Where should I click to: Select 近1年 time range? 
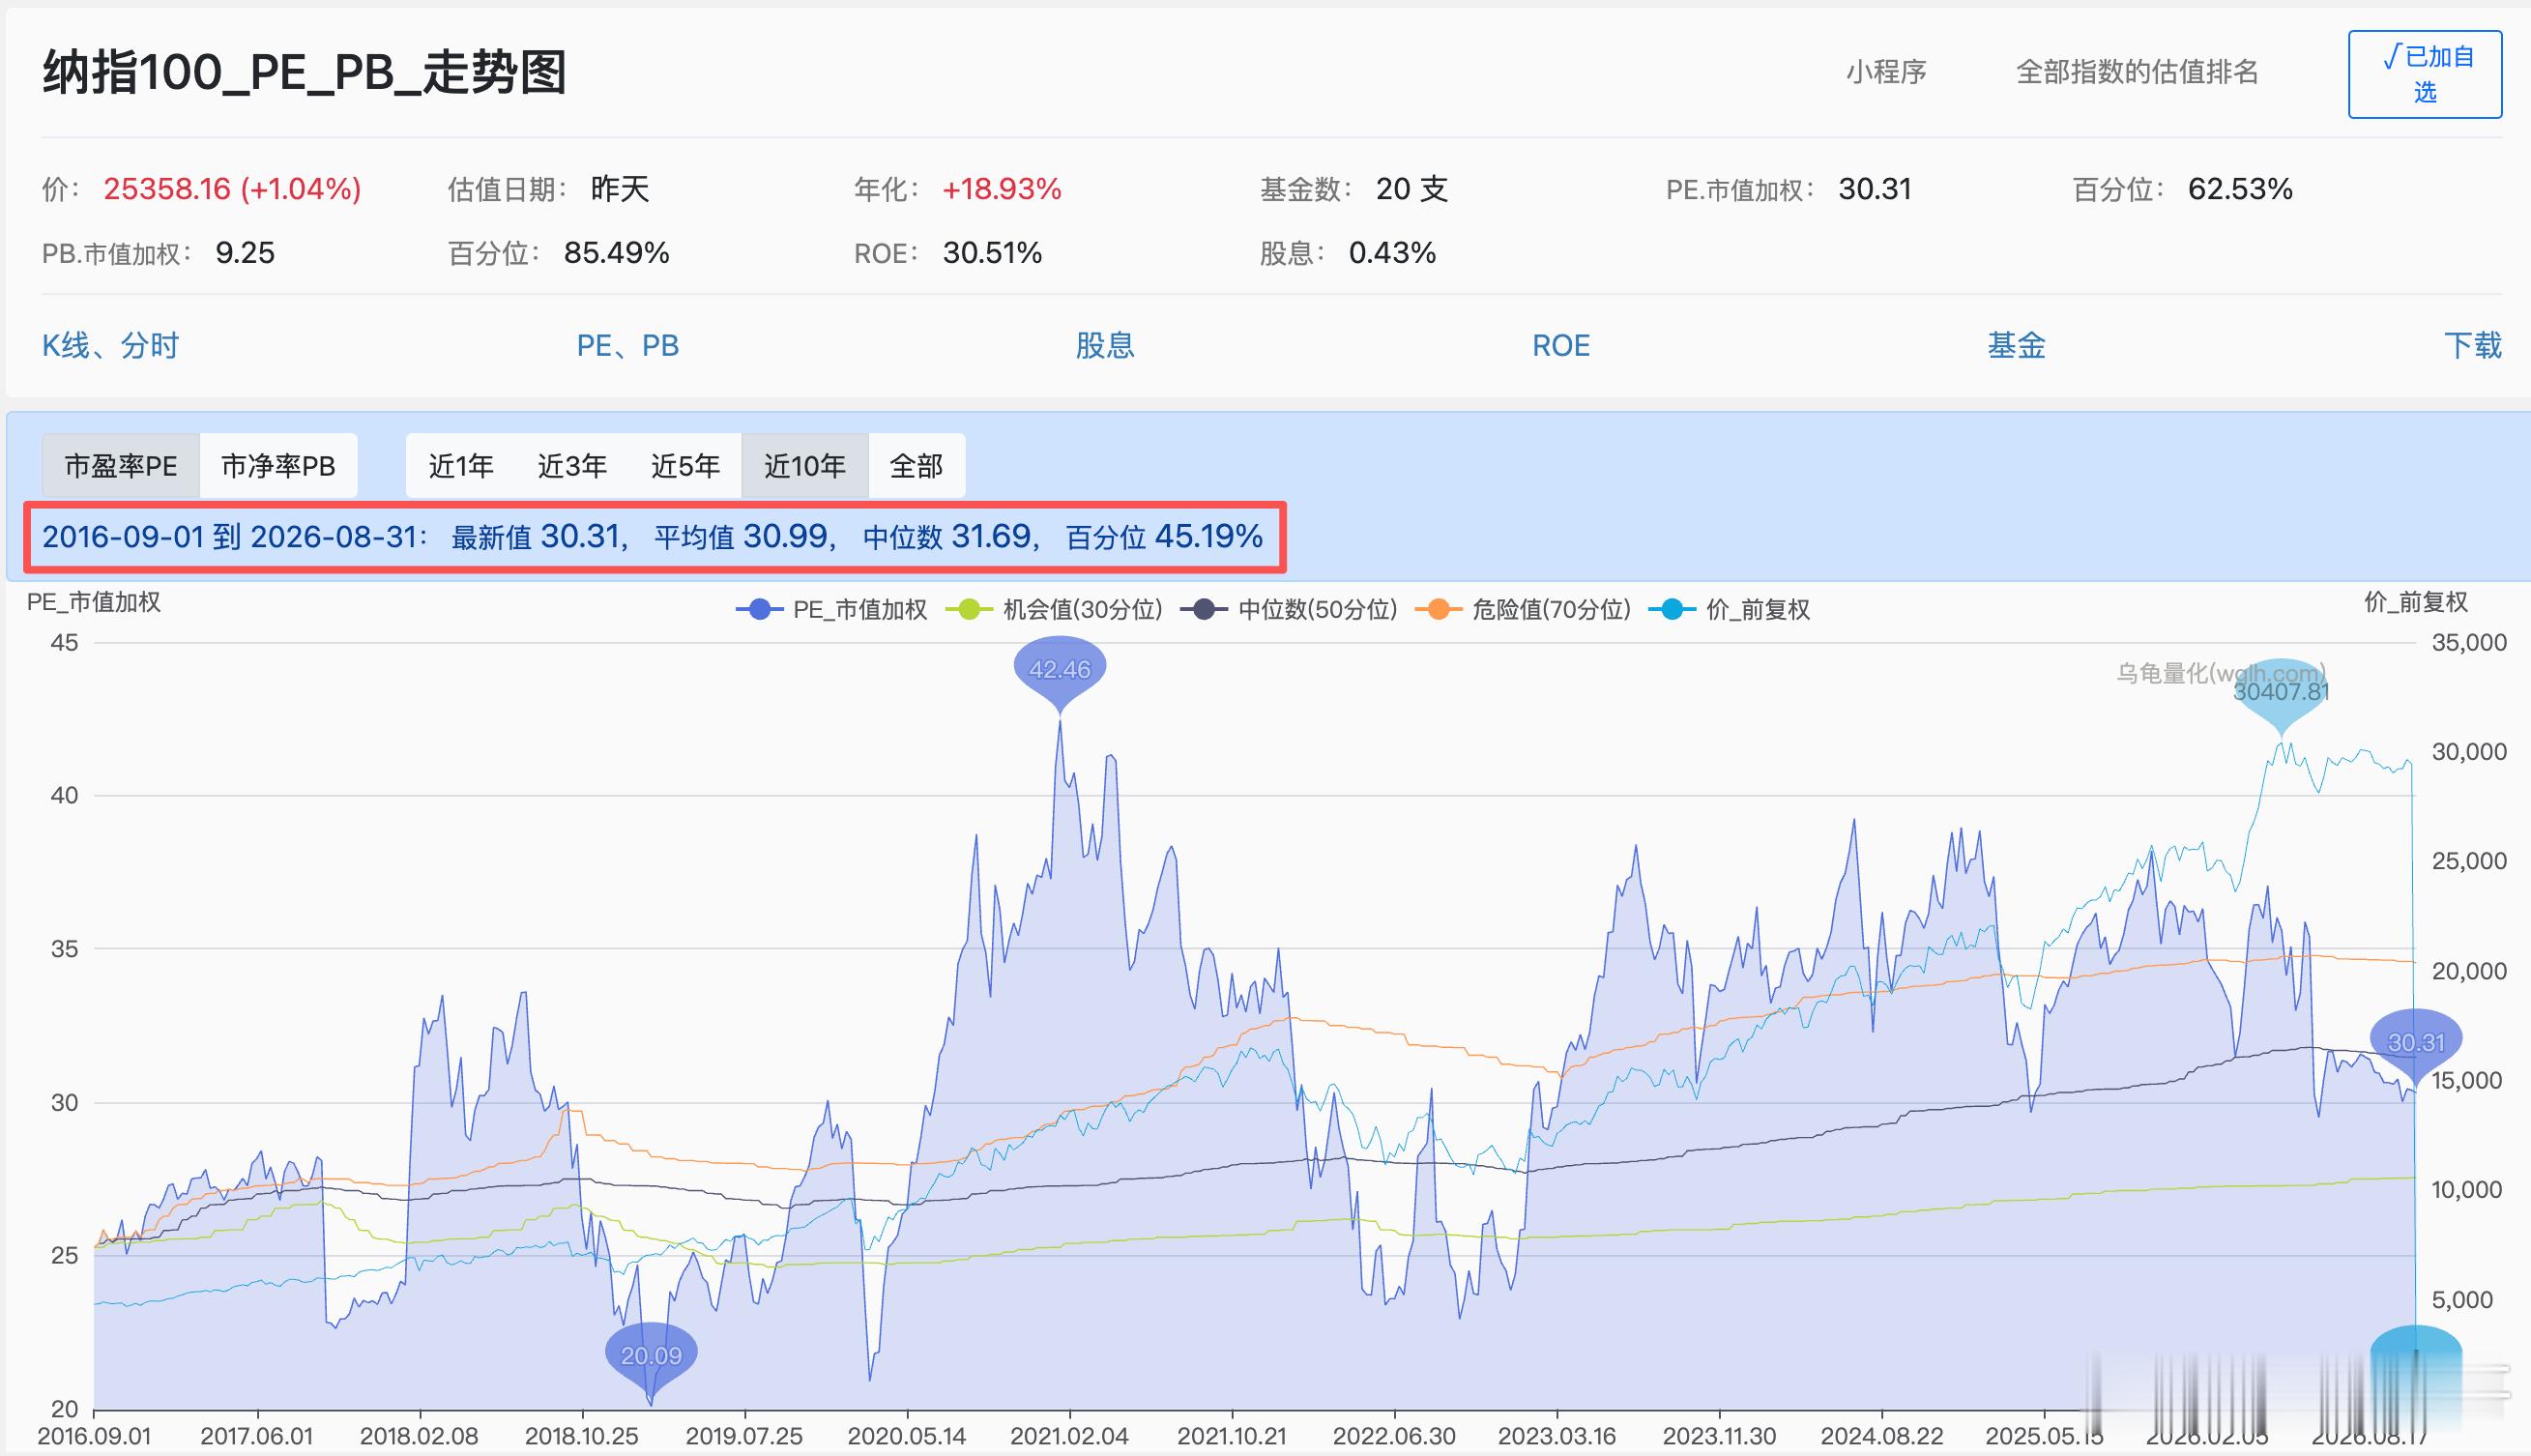(461, 466)
